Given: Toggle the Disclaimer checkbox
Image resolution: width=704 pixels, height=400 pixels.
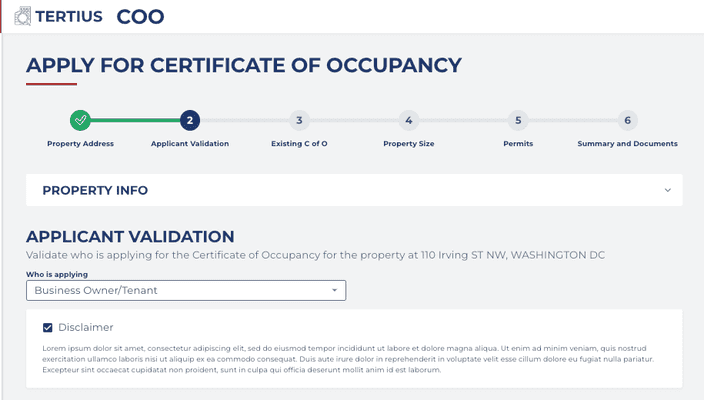Looking at the screenshot, I should [x=47, y=327].
